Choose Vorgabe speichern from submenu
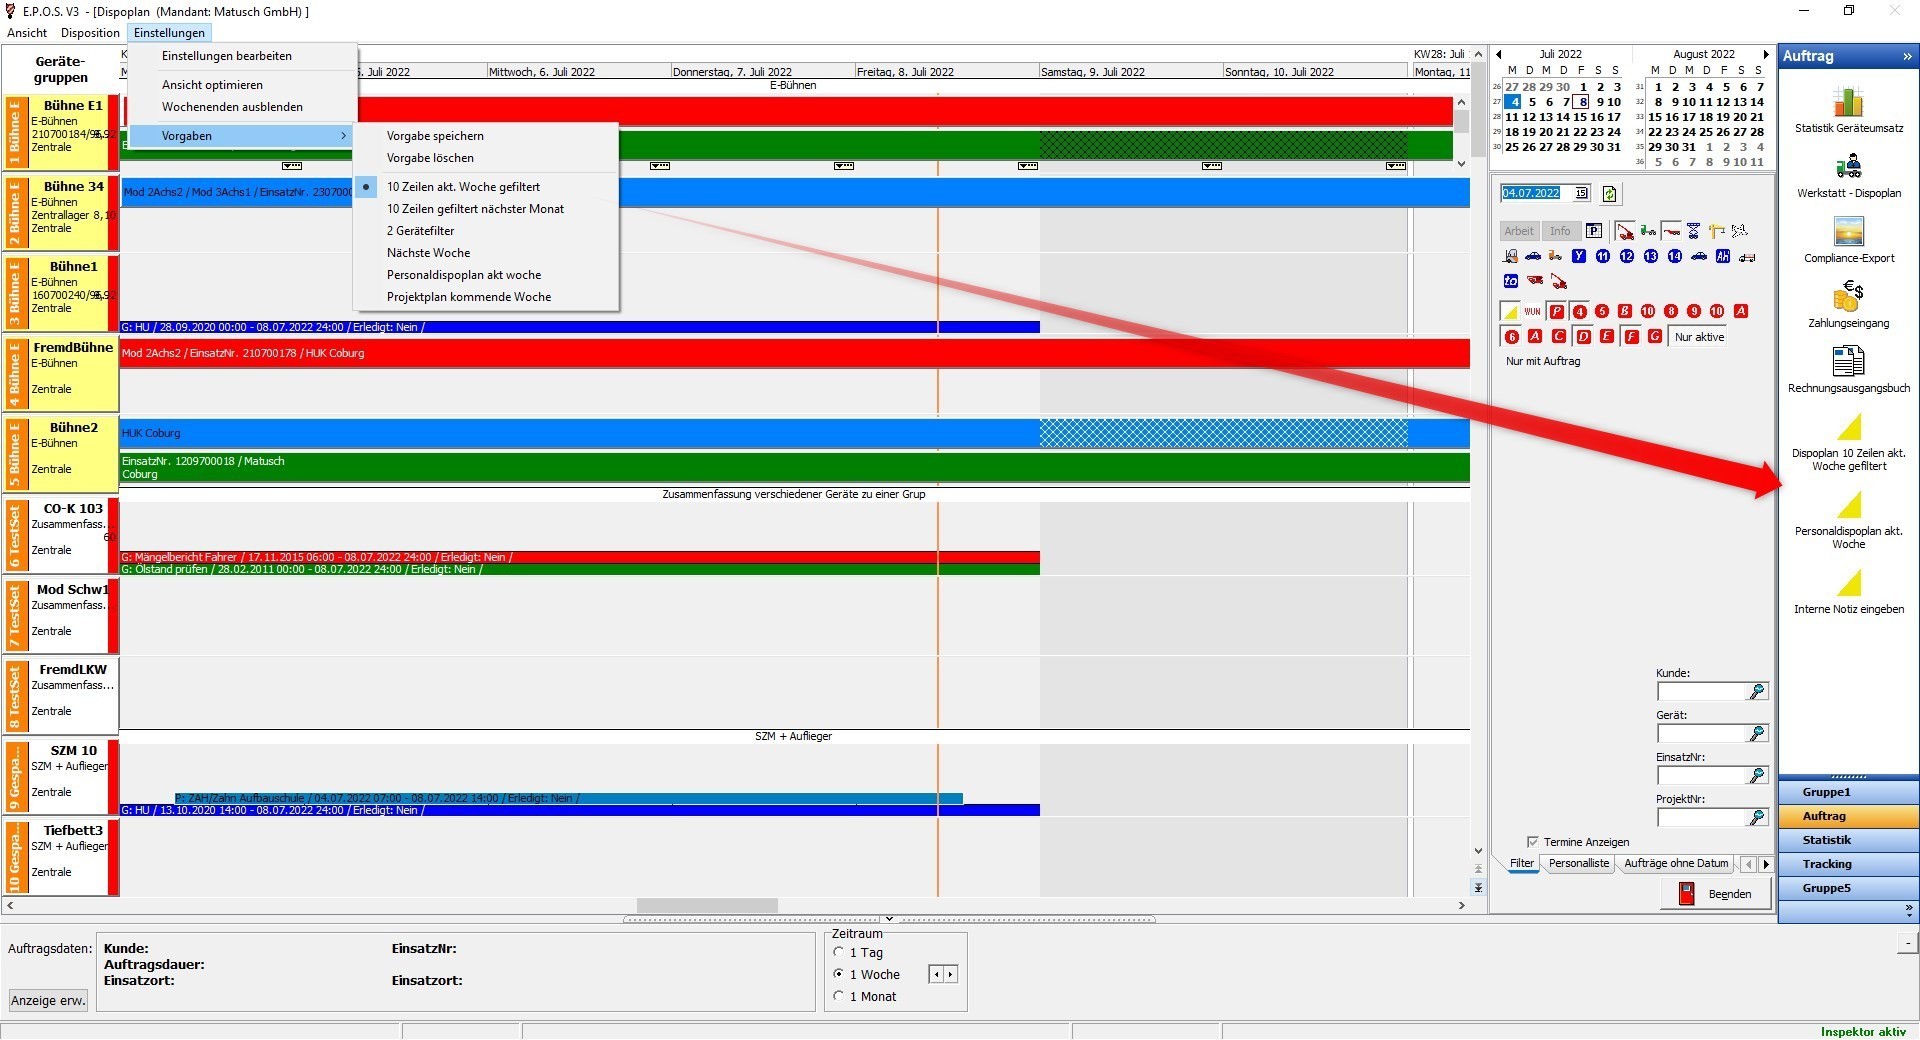 (435, 136)
